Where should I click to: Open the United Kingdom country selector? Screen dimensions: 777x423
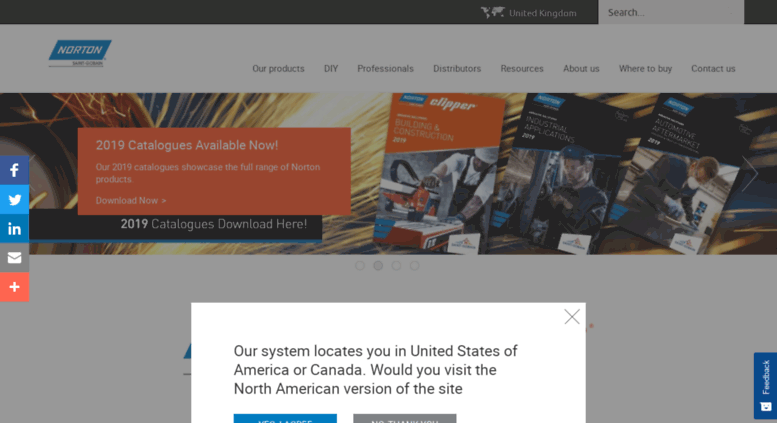pos(543,13)
